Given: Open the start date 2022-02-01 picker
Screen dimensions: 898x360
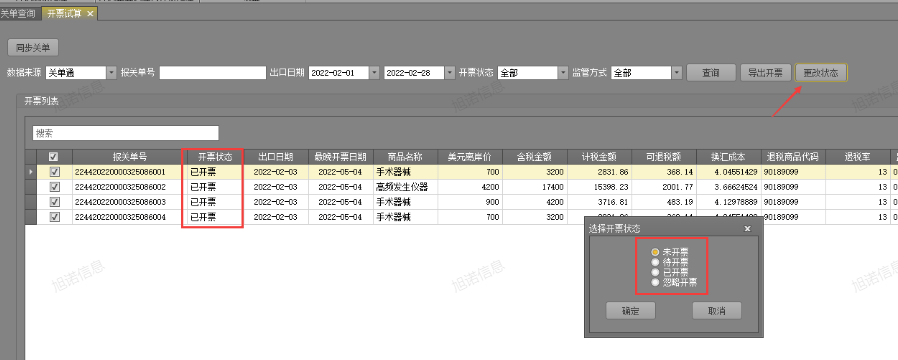Looking at the screenshot, I should pyautogui.click(x=375, y=73).
